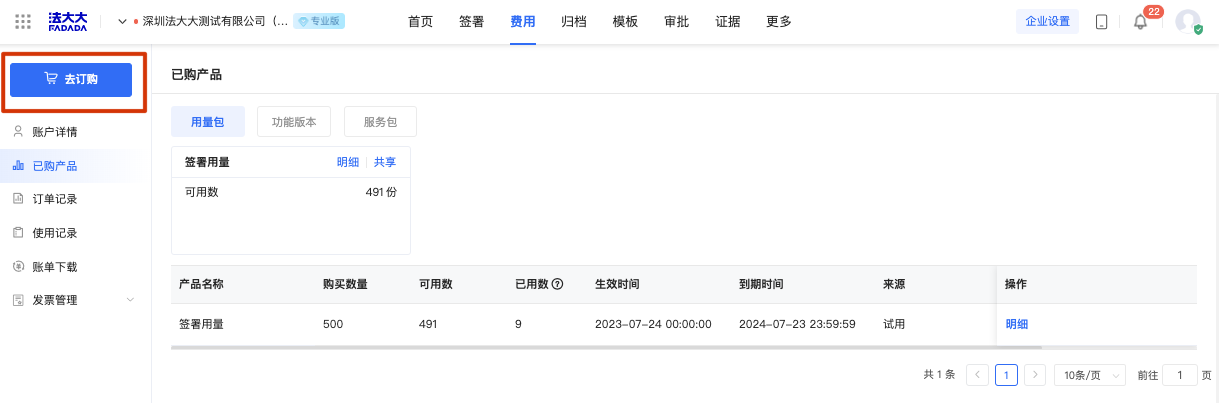Click the table horizontal scrollbar
The width and height of the screenshot is (1219, 403).
607,348
